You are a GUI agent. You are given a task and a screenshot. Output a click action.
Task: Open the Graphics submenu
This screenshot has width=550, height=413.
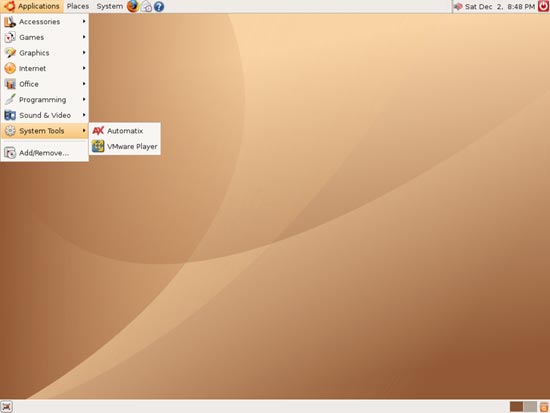(x=45, y=53)
